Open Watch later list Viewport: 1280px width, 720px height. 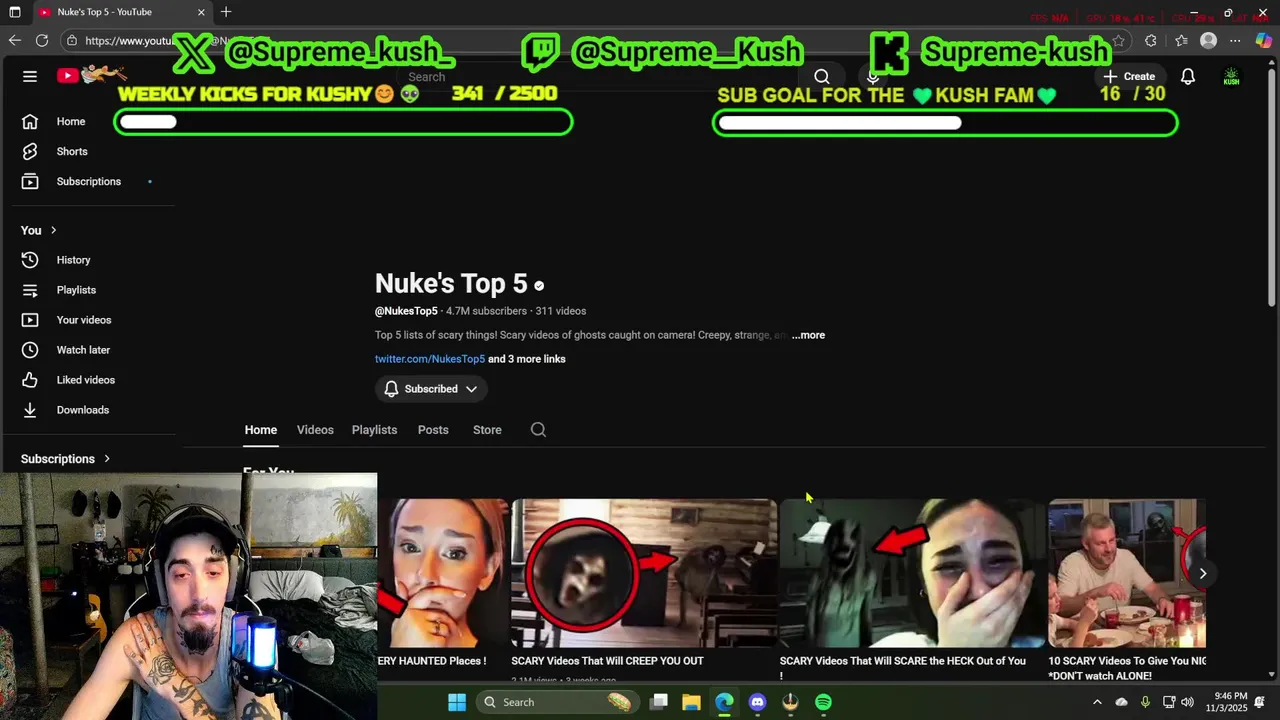(x=83, y=350)
